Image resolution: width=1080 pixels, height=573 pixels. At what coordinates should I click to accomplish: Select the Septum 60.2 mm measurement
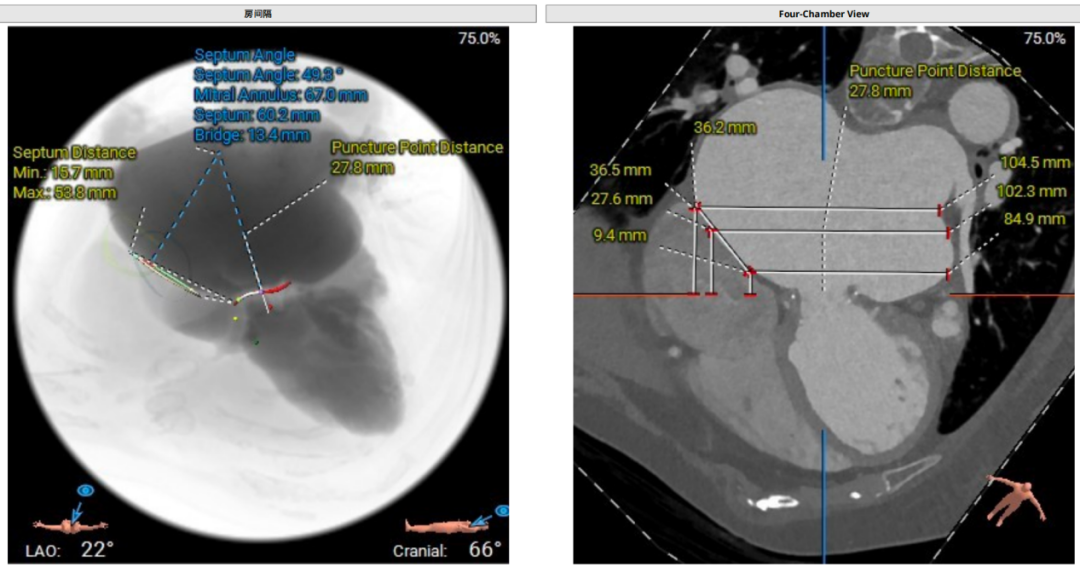(256, 114)
